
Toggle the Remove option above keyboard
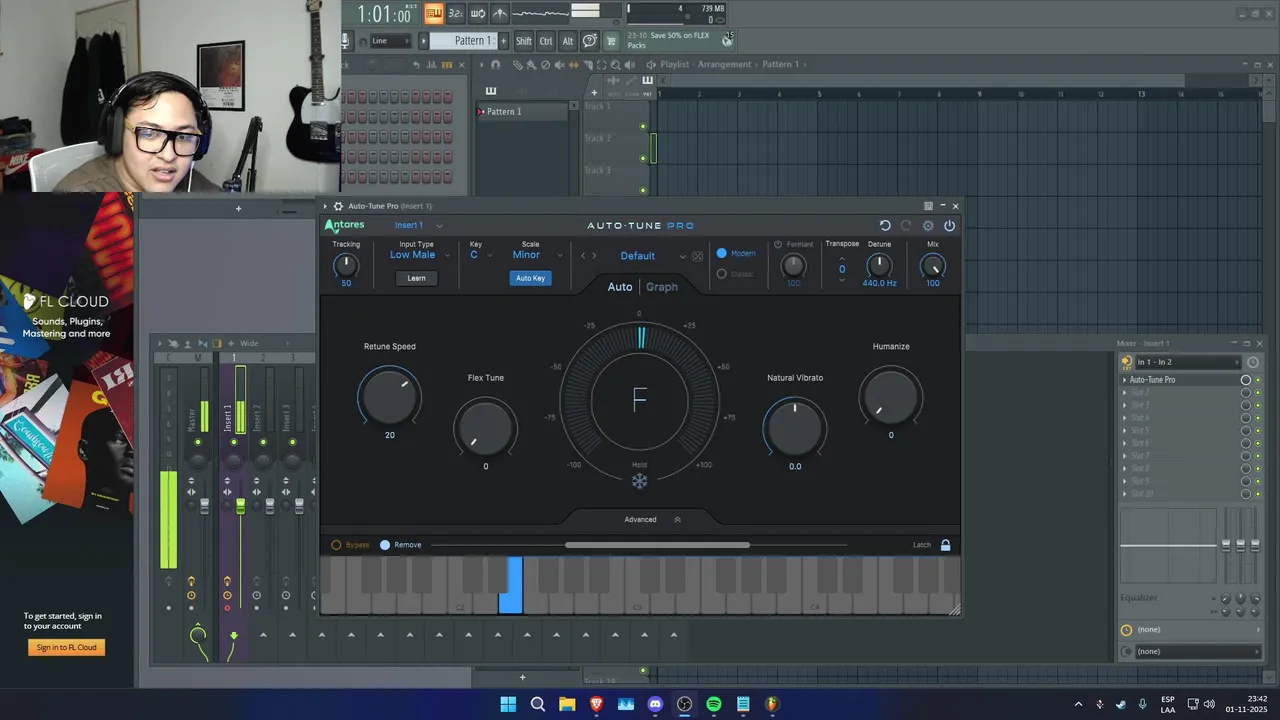385,545
